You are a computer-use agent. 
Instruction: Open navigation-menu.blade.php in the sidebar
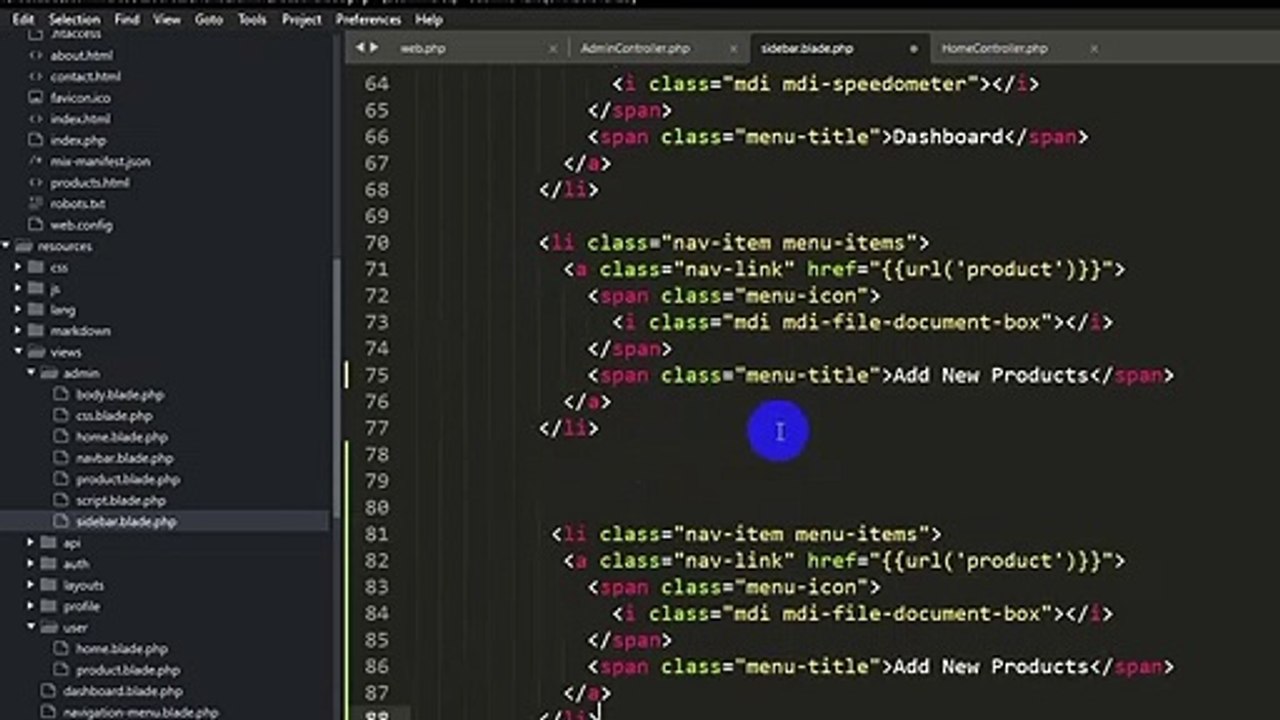pos(140,713)
